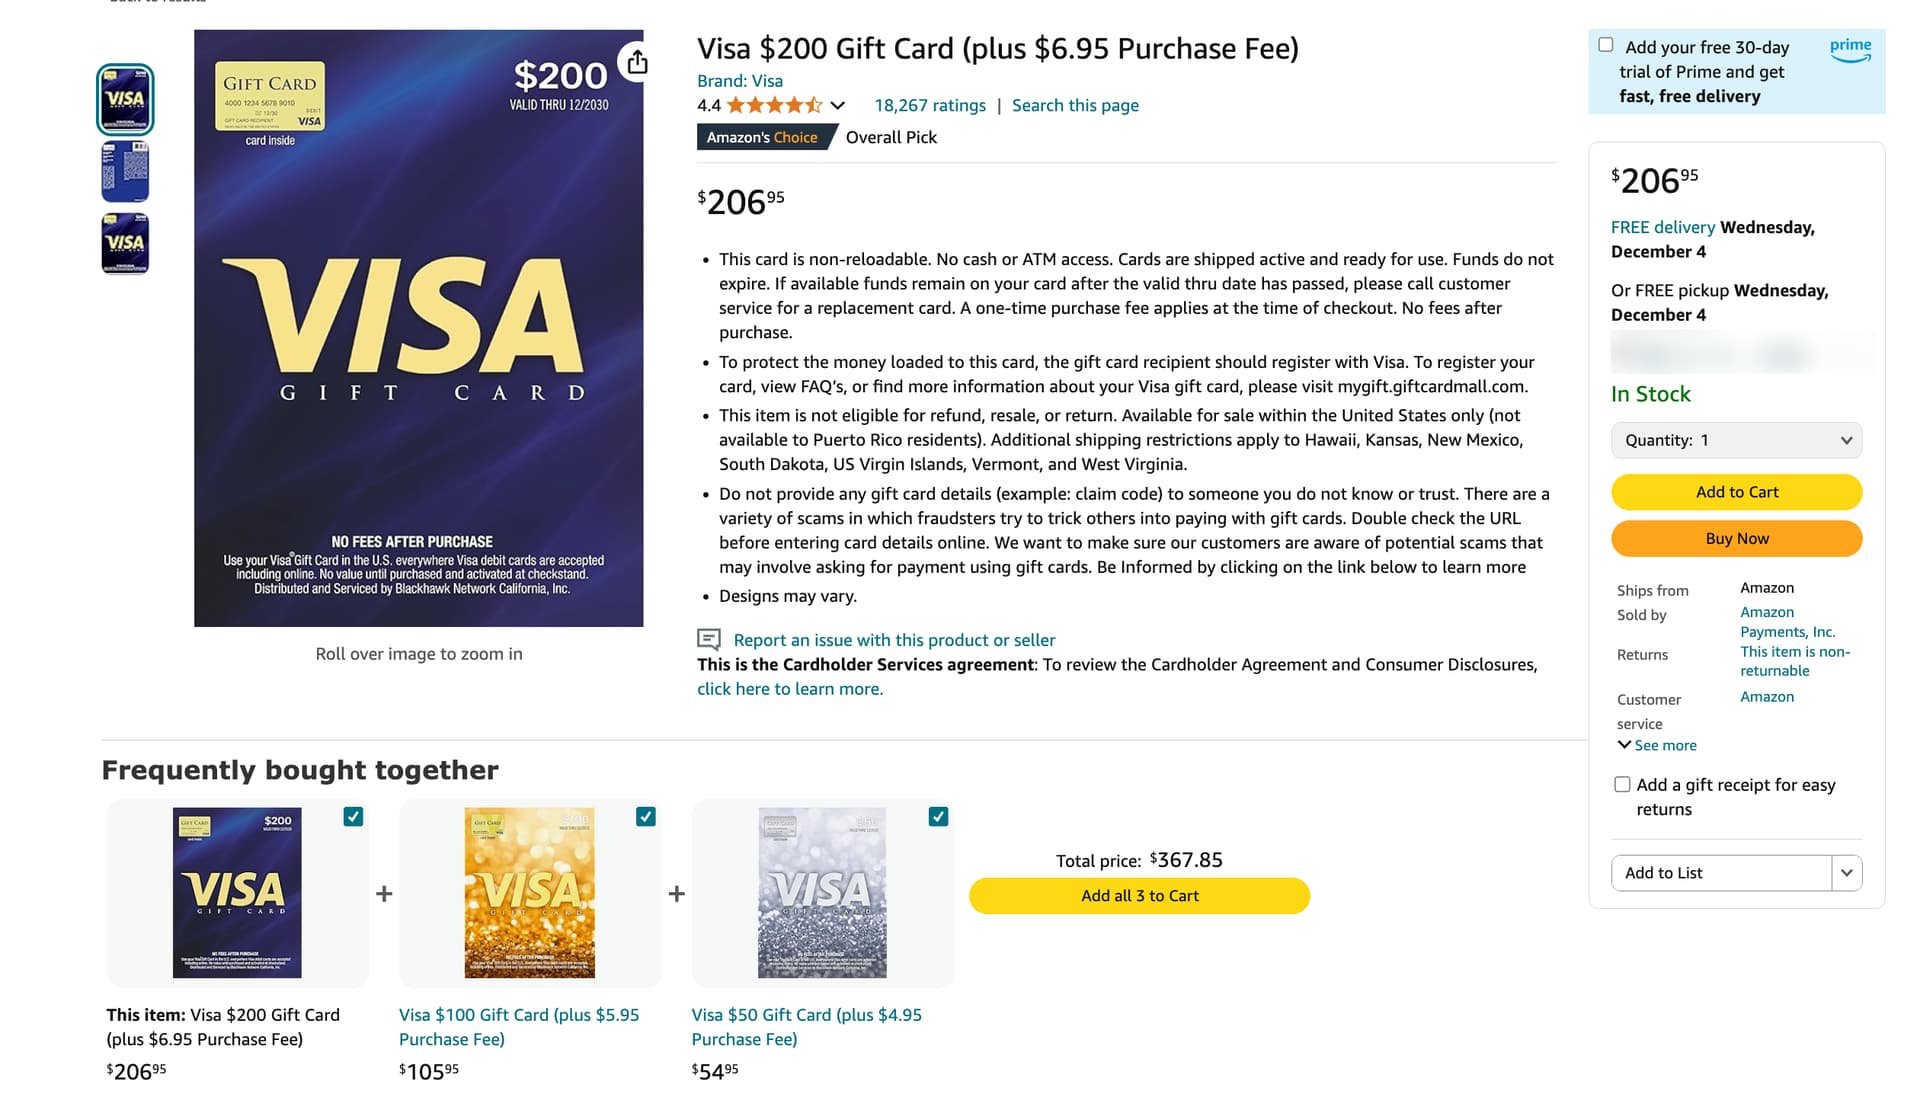Viewport: 1920px width, 1094px height.
Task: Uncheck the Visa $50 Gift Card bundle checkbox
Action: tap(938, 817)
